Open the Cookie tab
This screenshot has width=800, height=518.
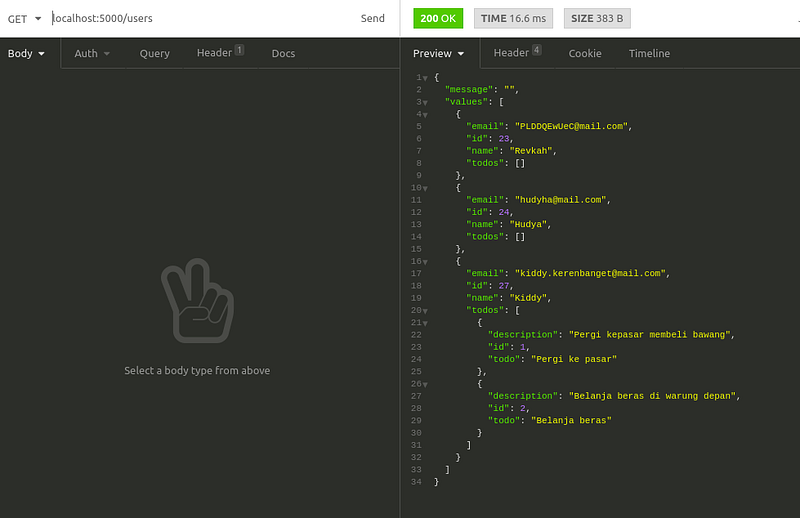585,54
